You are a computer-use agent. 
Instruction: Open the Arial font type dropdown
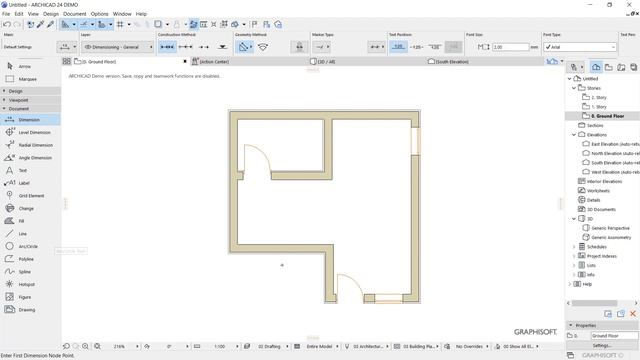(580, 47)
